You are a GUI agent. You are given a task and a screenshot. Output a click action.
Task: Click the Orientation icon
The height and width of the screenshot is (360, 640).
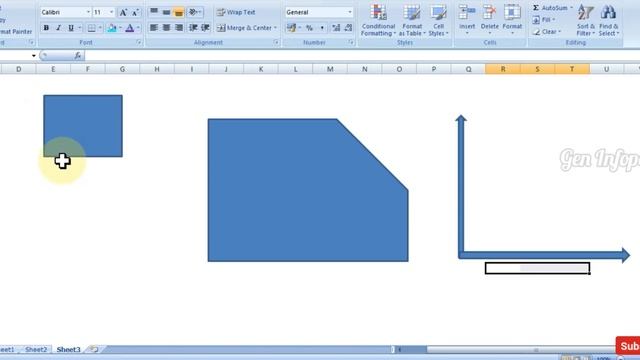(x=193, y=12)
